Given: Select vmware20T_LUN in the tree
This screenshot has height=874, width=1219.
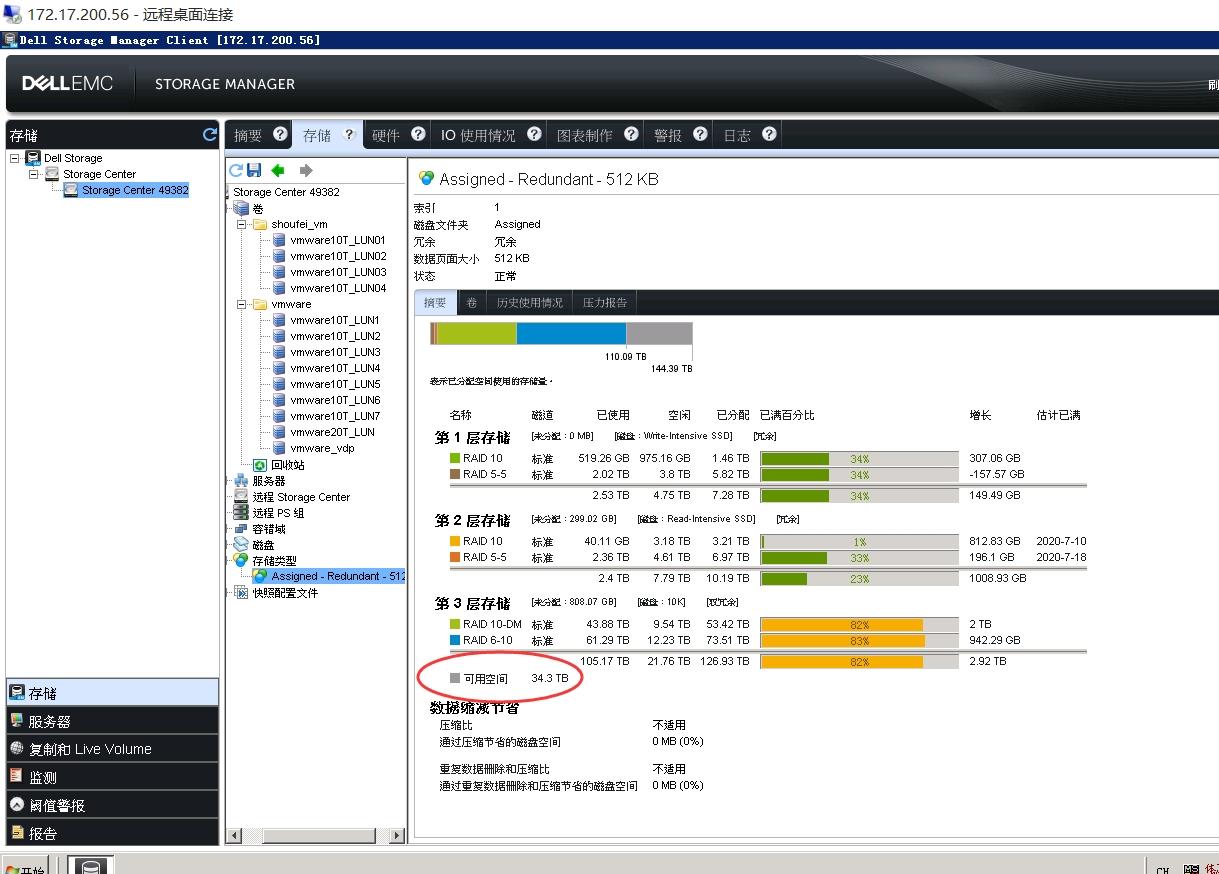Looking at the screenshot, I should click(x=333, y=432).
